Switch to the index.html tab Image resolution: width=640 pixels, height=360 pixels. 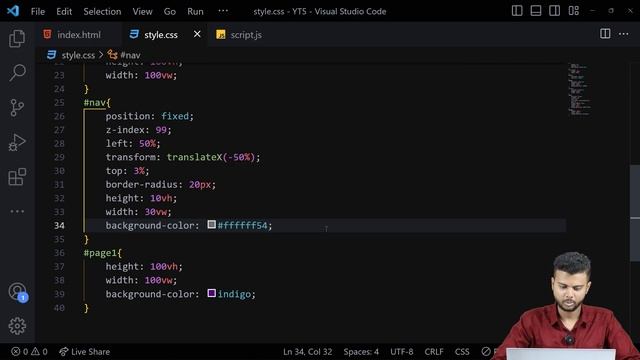(x=78, y=35)
